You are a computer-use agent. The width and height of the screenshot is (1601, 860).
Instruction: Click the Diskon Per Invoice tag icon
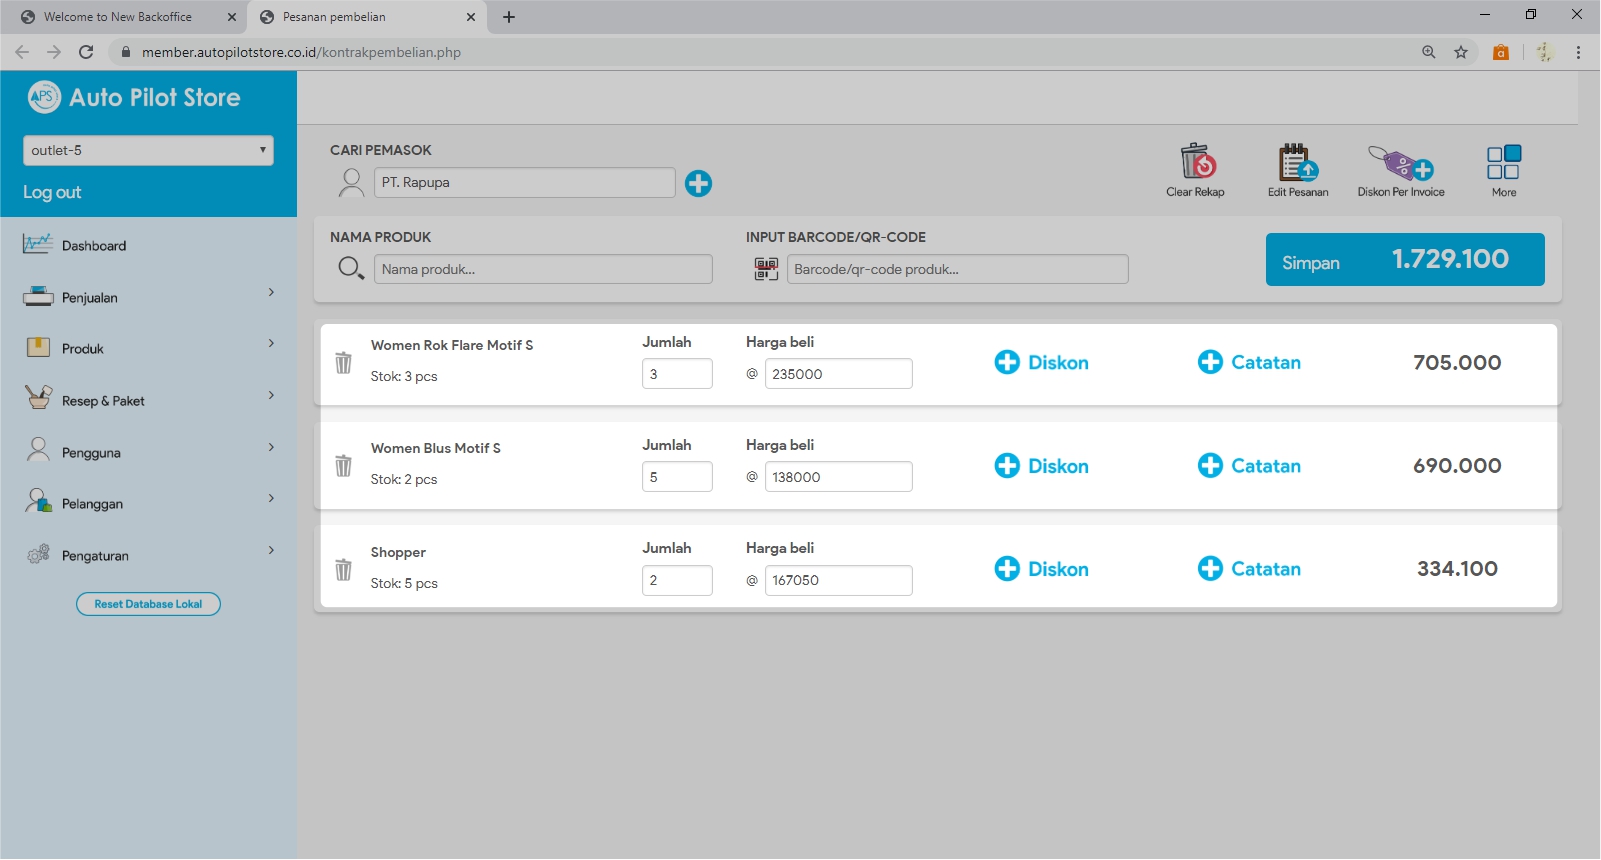[1400, 162]
